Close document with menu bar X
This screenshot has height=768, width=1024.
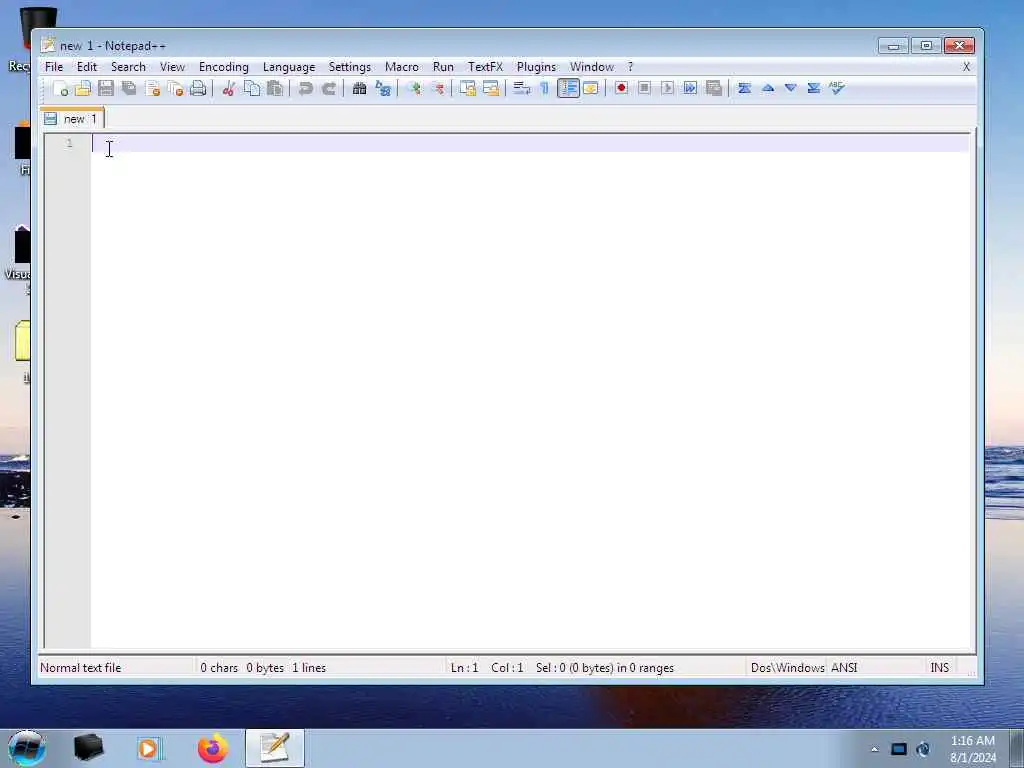tap(967, 67)
